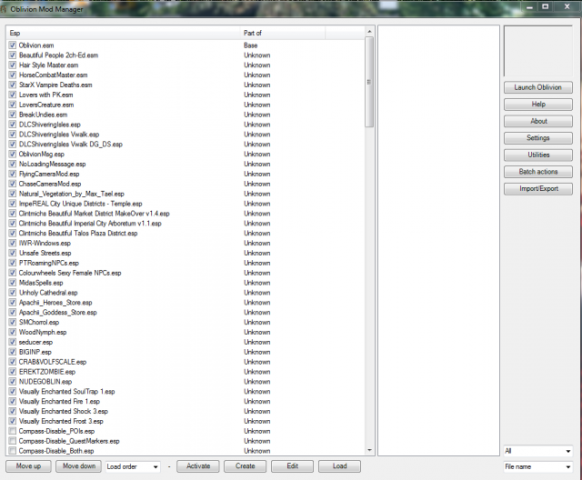Click the Activate button
Screen dimensions: 582x480
tap(198, 466)
